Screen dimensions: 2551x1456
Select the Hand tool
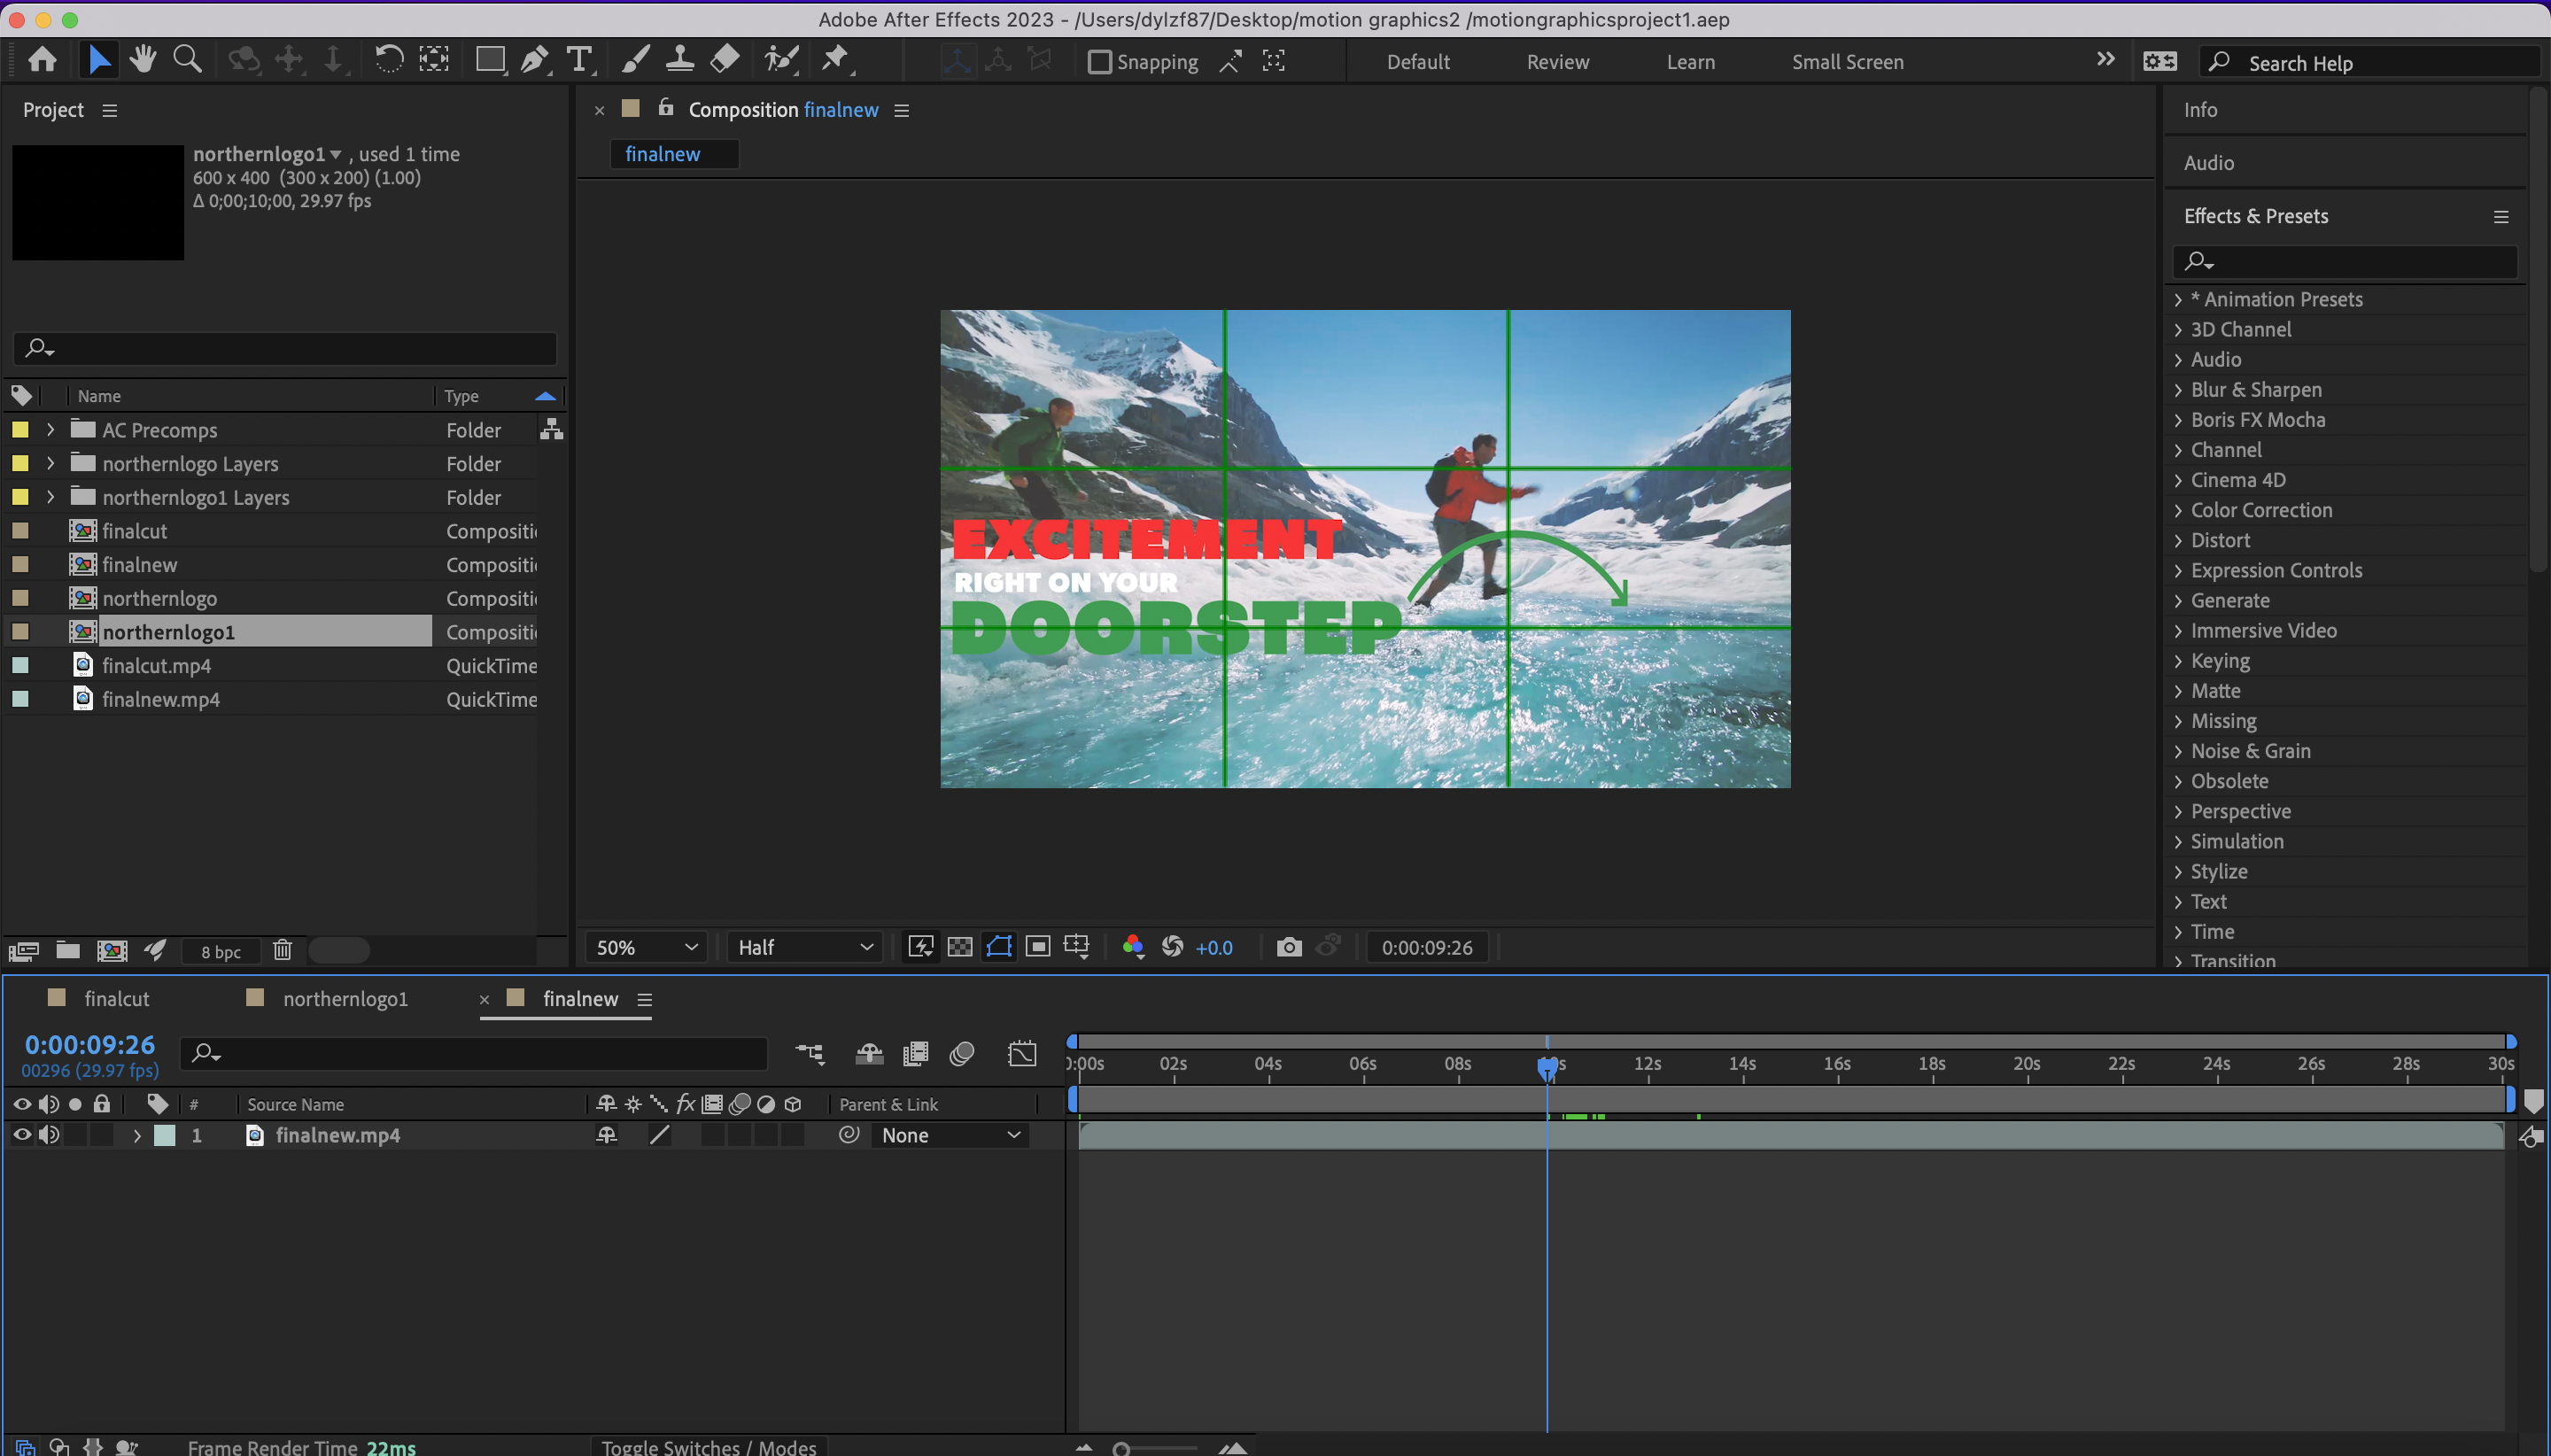[x=143, y=60]
